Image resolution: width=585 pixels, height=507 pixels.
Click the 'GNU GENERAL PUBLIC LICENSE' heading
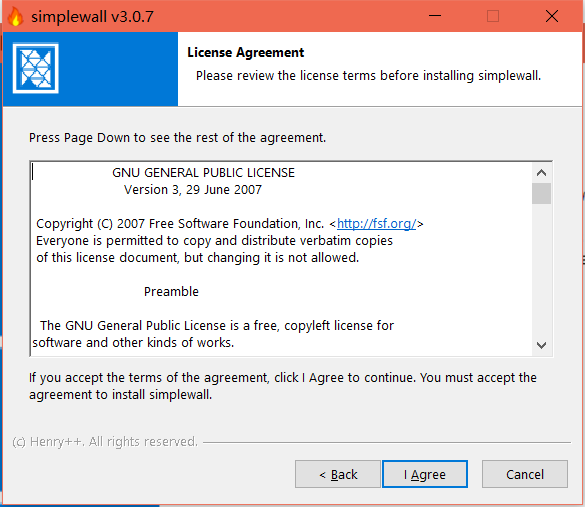tap(203, 173)
